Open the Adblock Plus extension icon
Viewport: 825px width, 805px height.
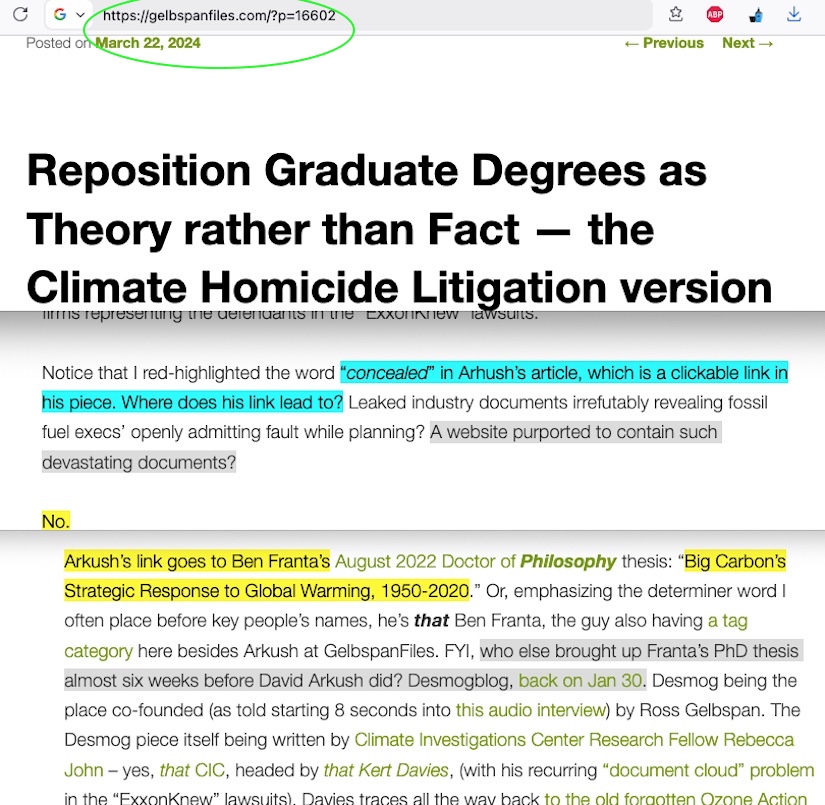click(715, 14)
